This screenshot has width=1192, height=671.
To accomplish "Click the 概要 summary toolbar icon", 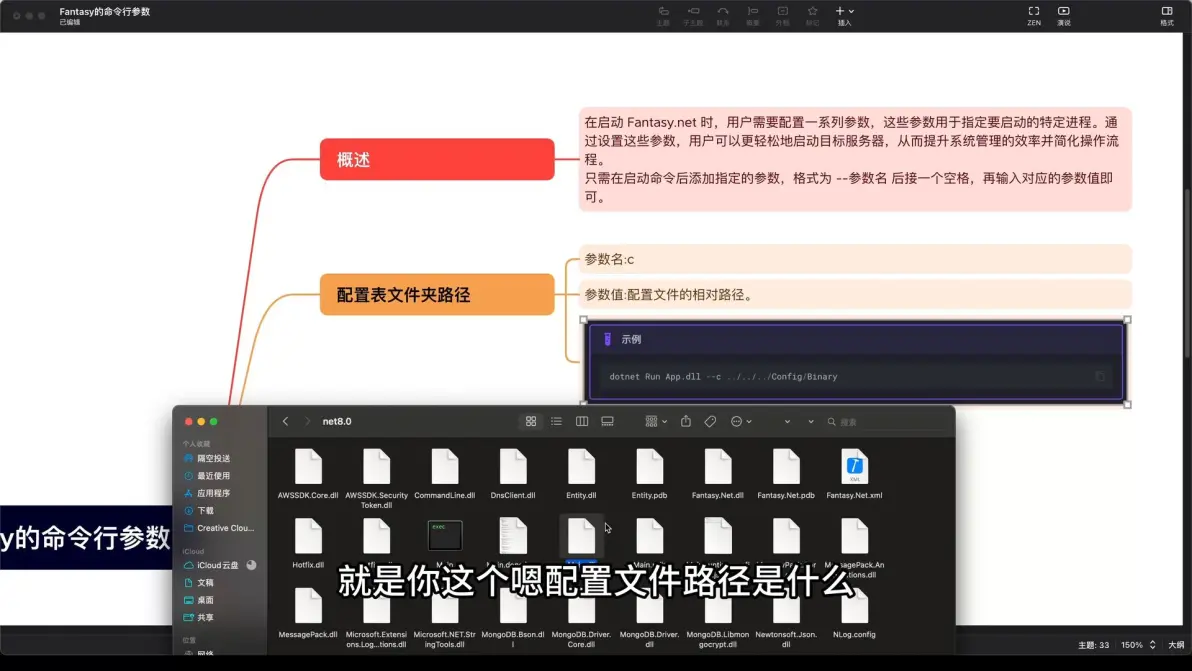I will point(753,15).
